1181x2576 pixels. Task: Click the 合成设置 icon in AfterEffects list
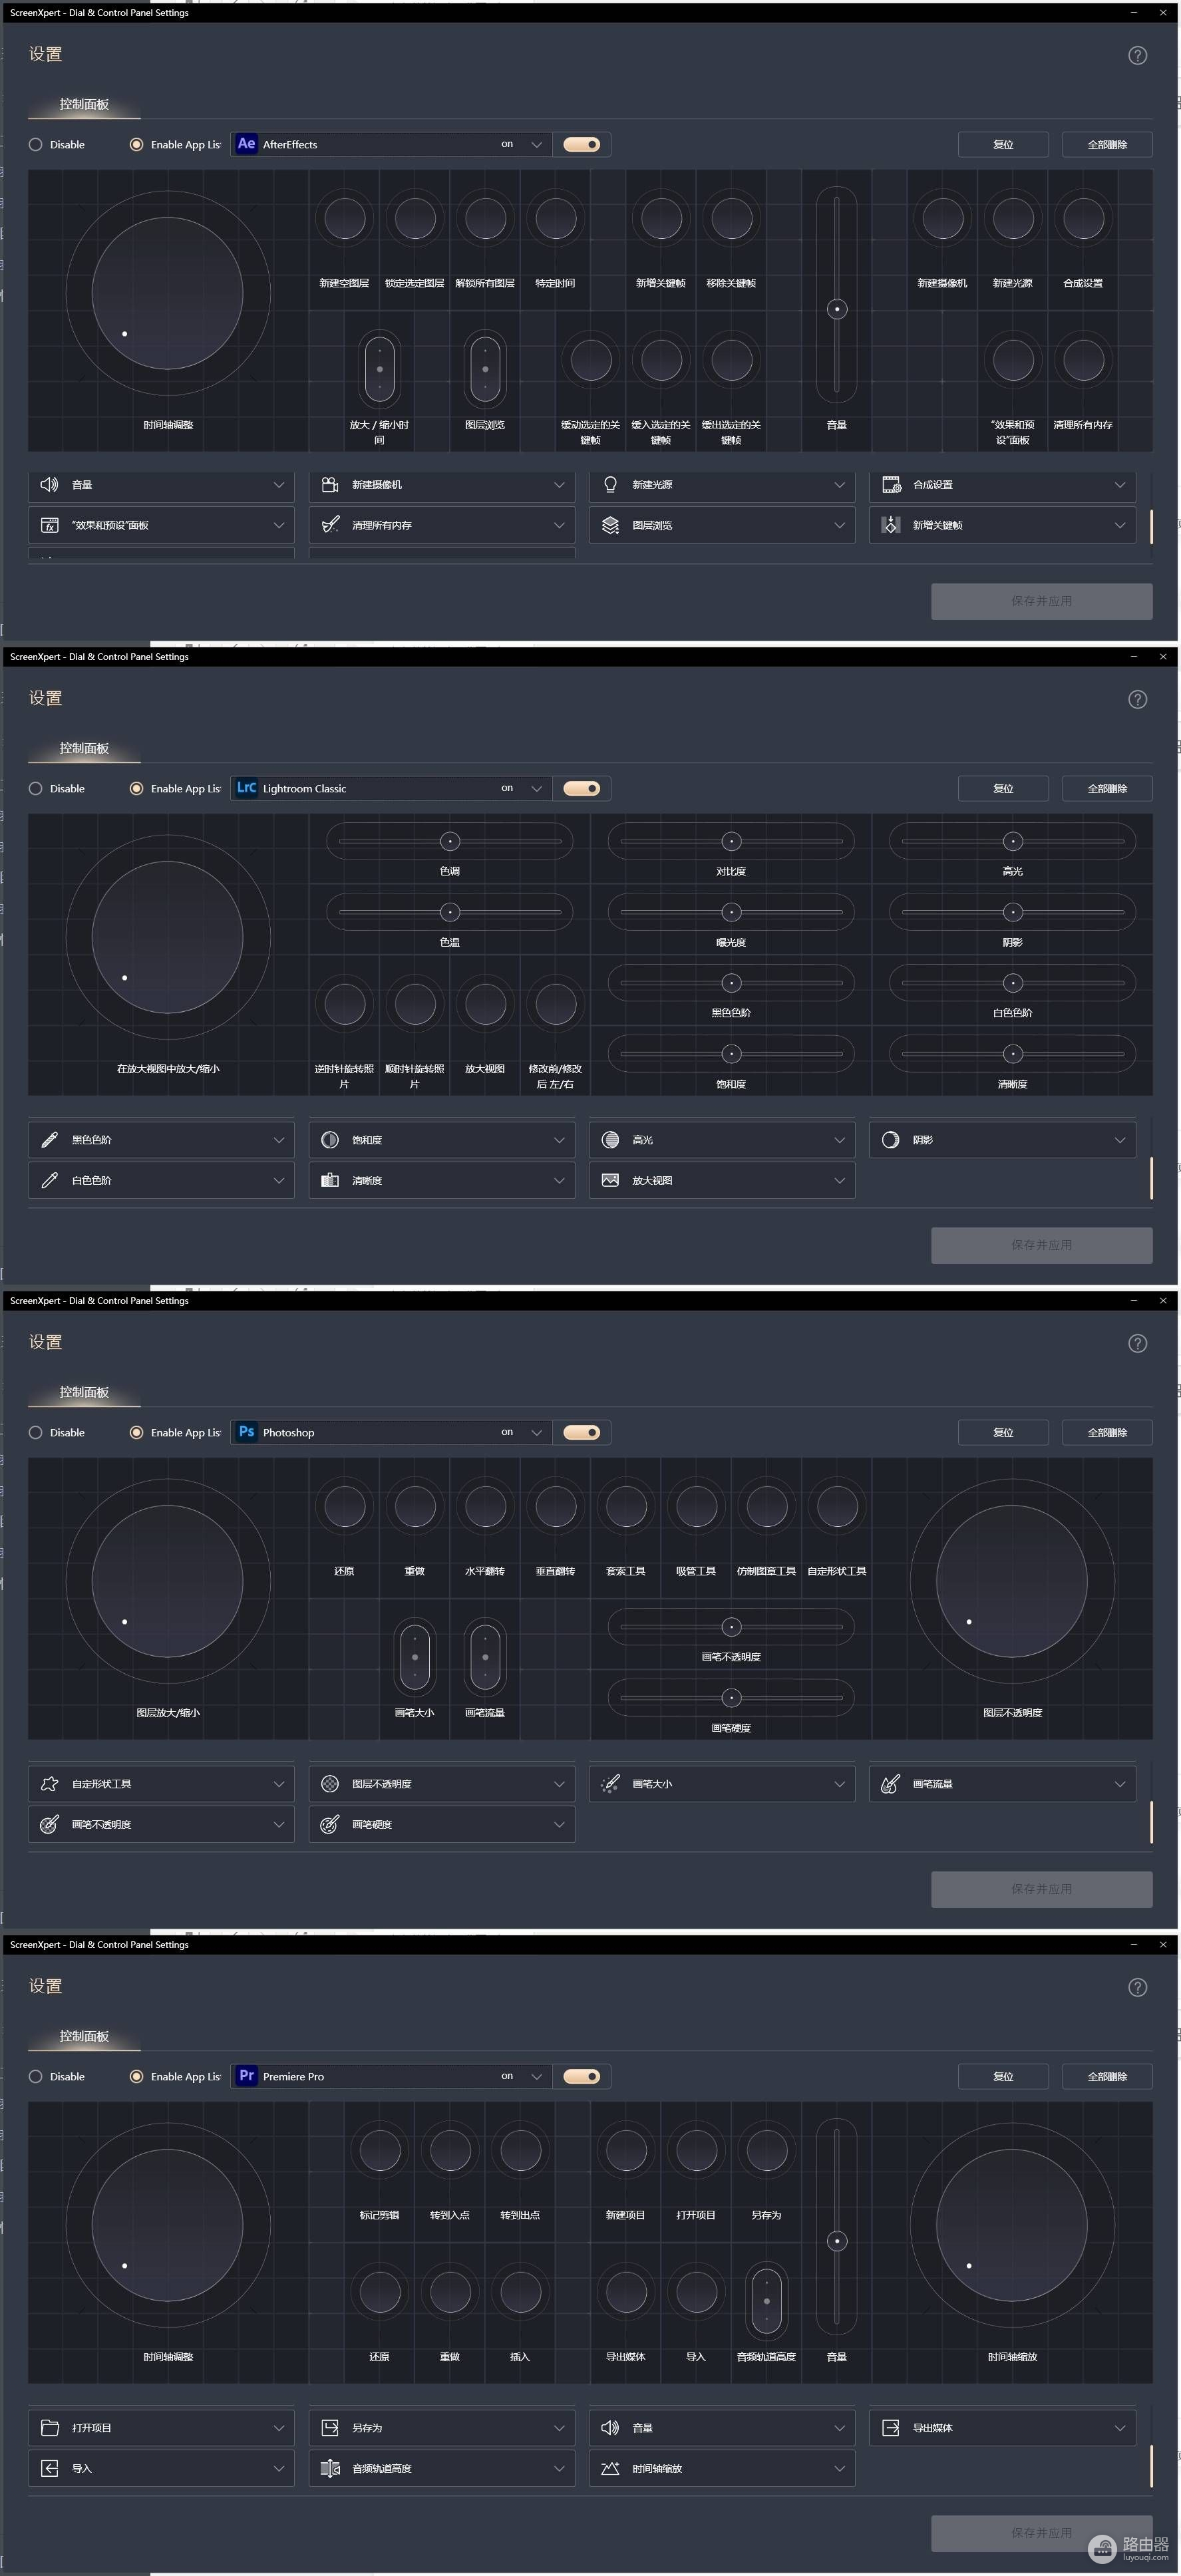pyautogui.click(x=891, y=484)
